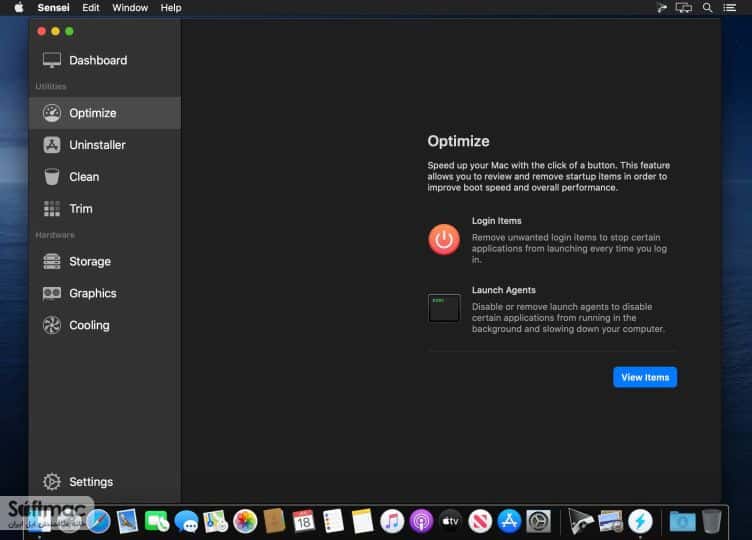Open the Dashboard sidebar item
The height and width of the screenshot is (540, 752).
point(105,60)
